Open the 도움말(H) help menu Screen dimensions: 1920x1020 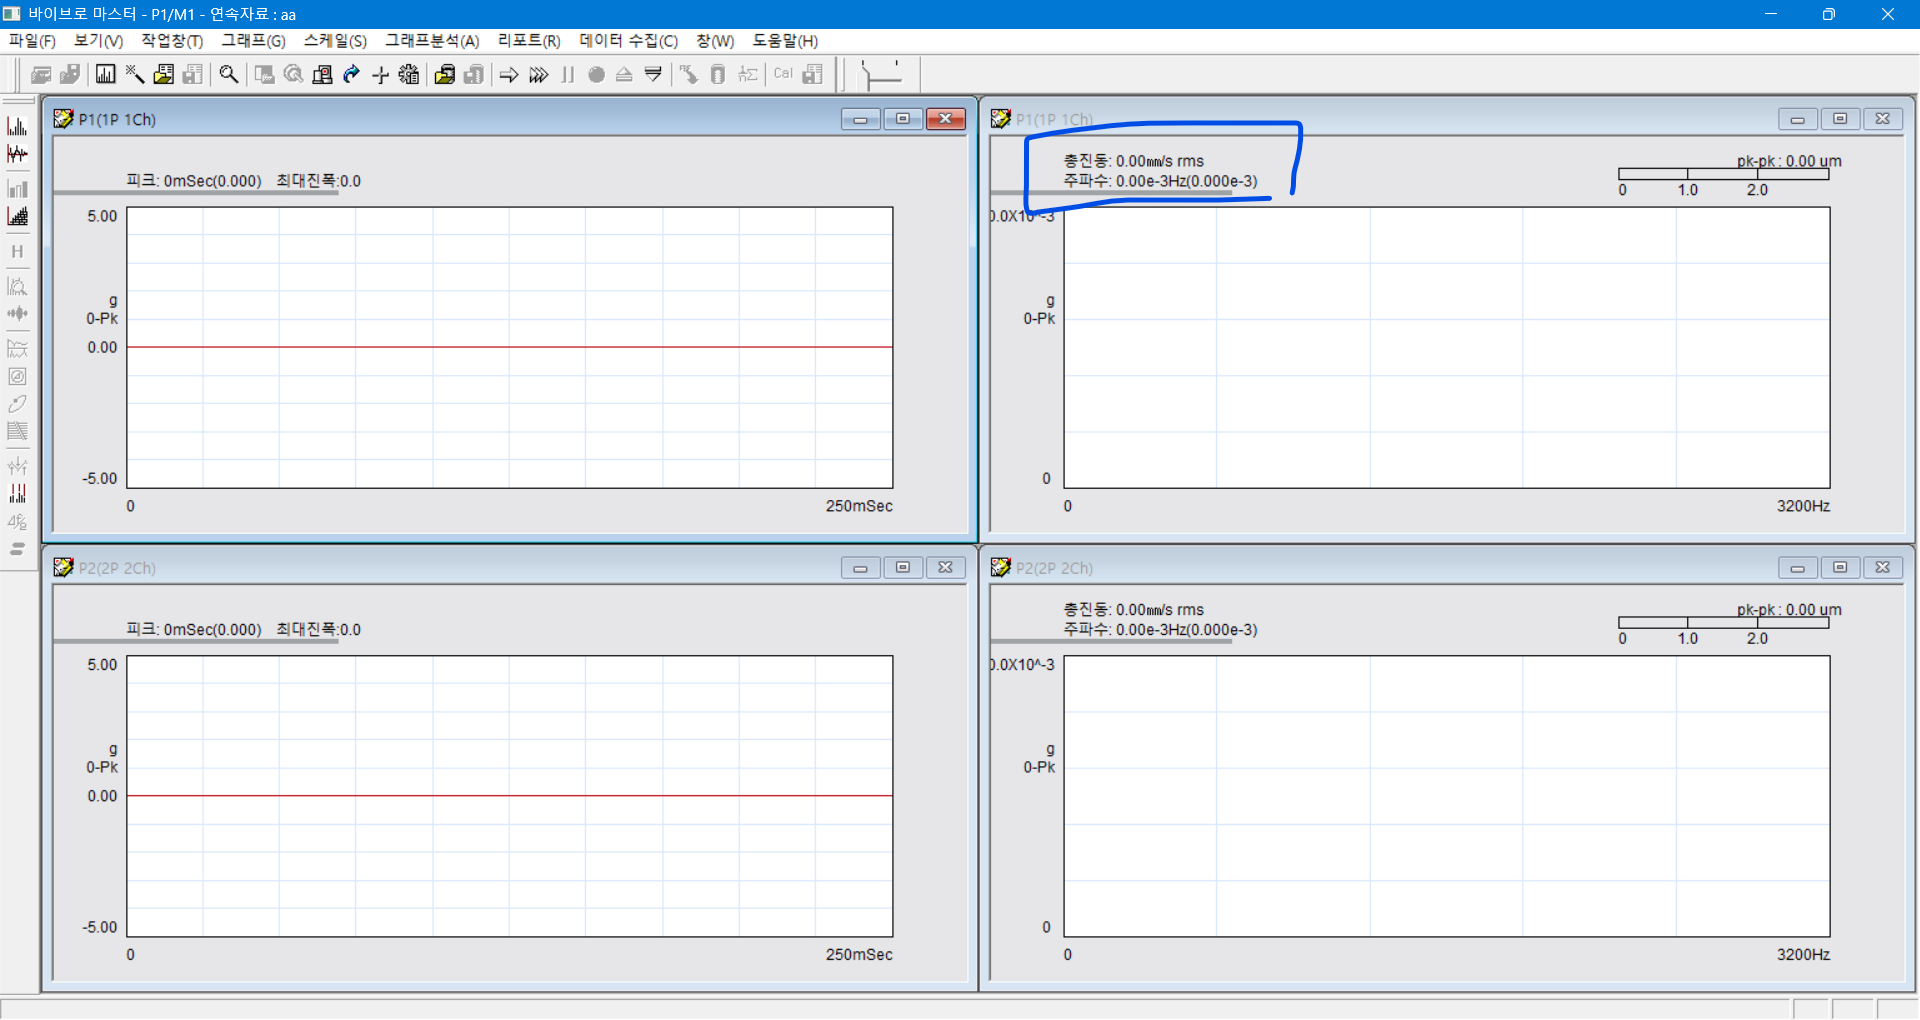coord(785,41)
